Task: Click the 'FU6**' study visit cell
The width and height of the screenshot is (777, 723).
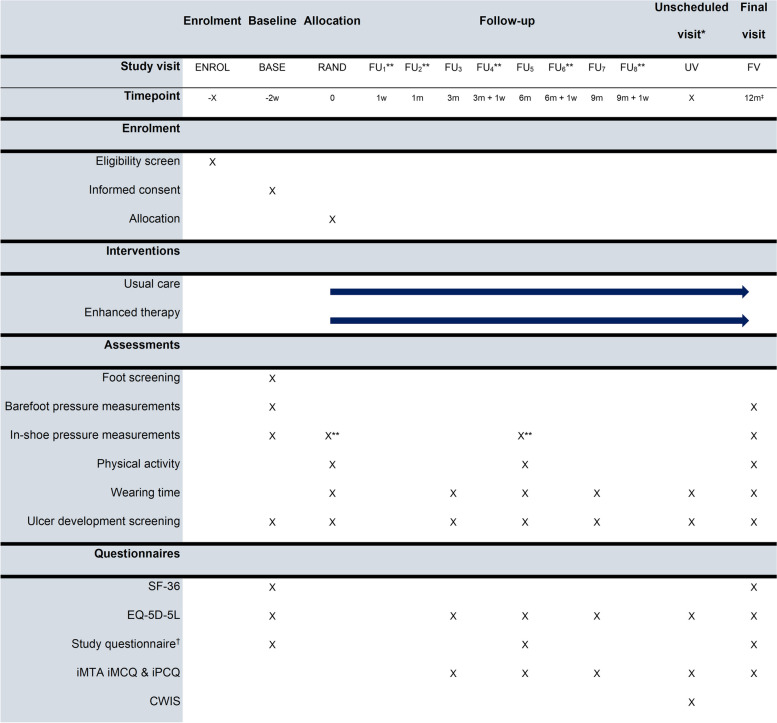Action: click(x=561, y=67)
